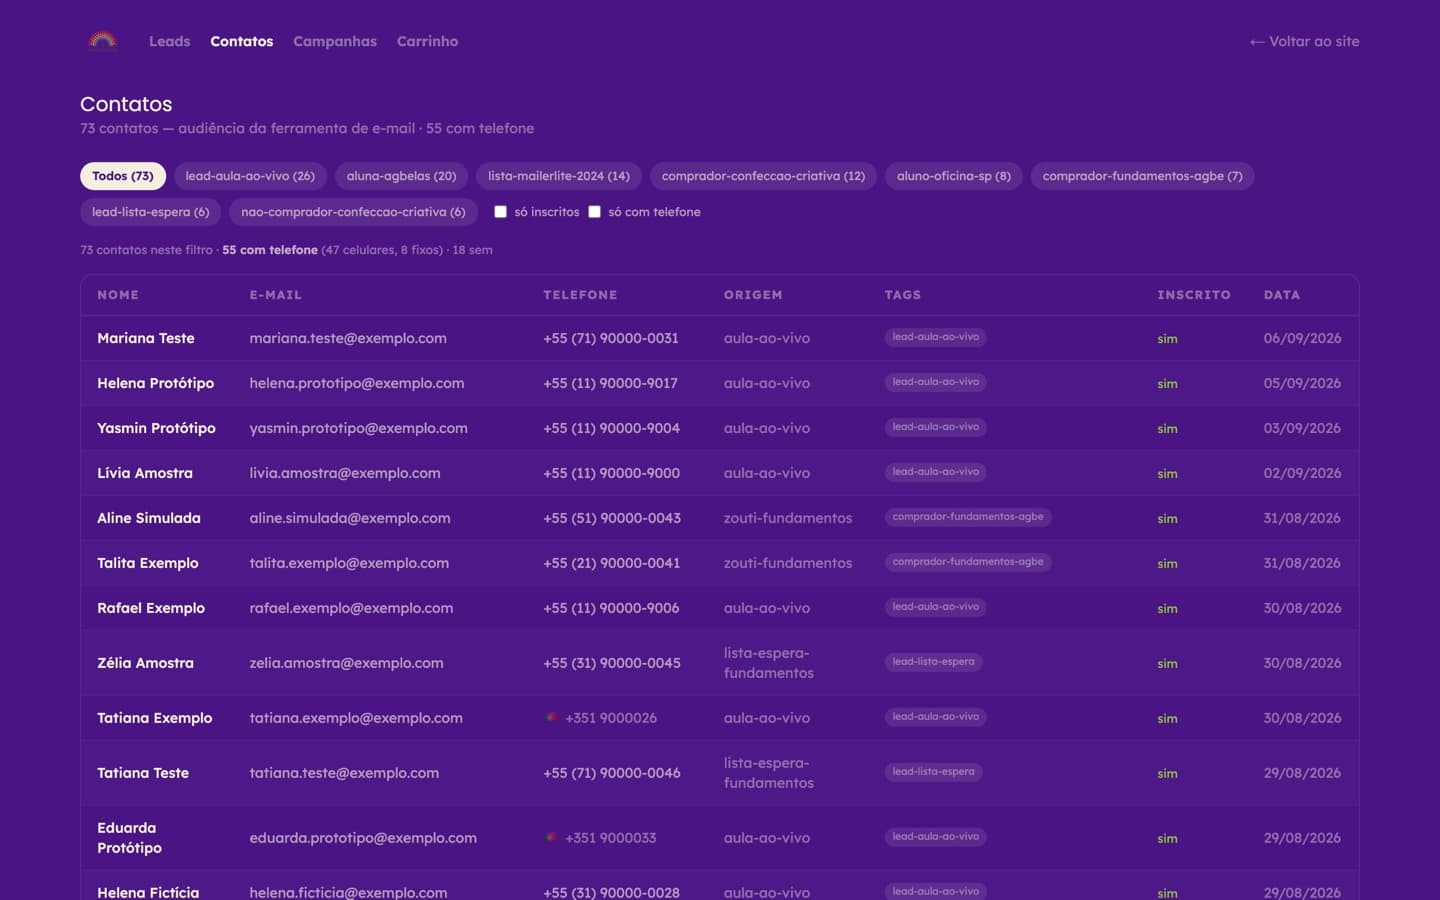Image resolution: width=1440 pixels, height=900 pixels.
Task: Filter by comprador-confeccao-criativa (12) chip
Action: click(x=763, y=176)
